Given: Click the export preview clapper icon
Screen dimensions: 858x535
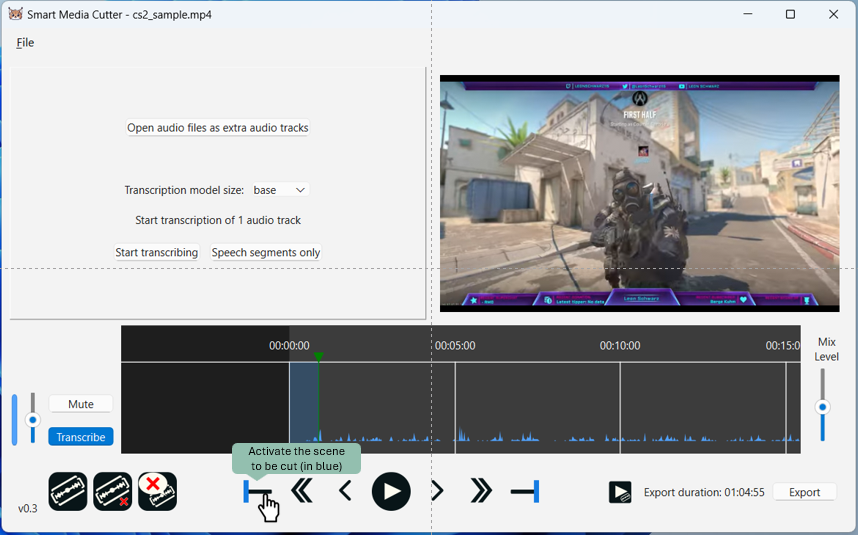Looking at the screenshot, I should point(620,492).
